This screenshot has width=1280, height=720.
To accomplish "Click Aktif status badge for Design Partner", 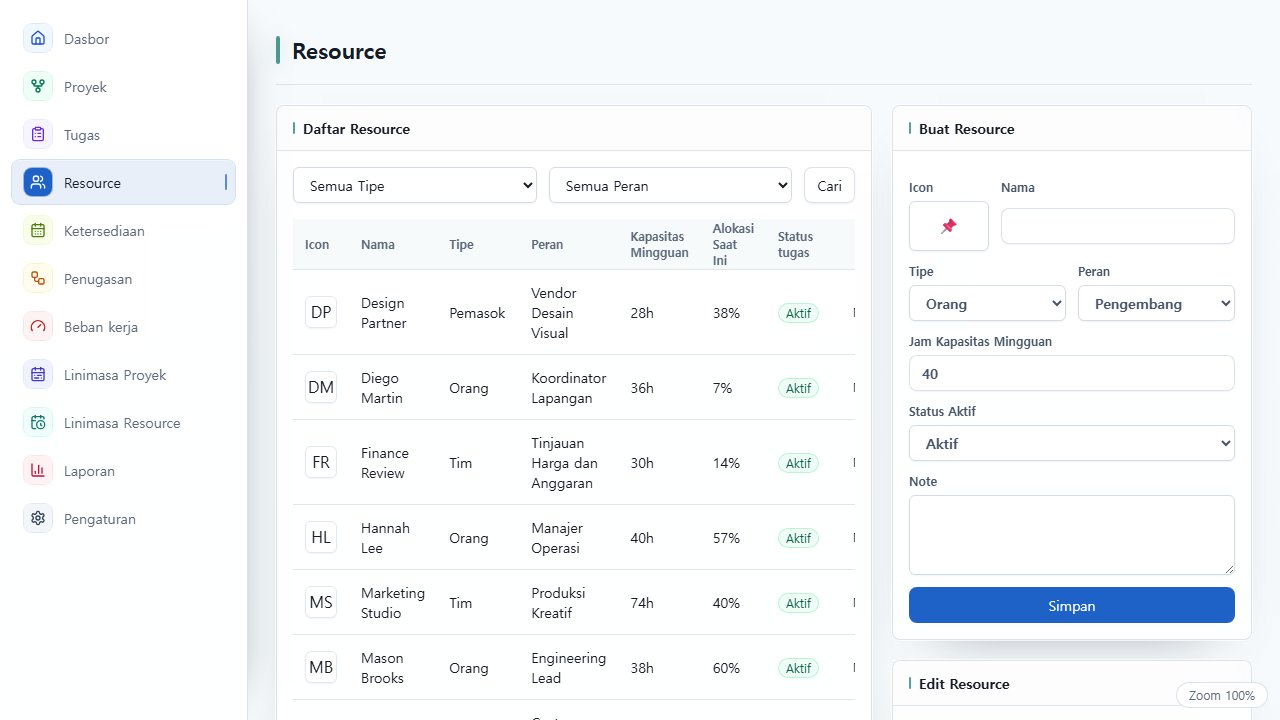I will 798,313.
